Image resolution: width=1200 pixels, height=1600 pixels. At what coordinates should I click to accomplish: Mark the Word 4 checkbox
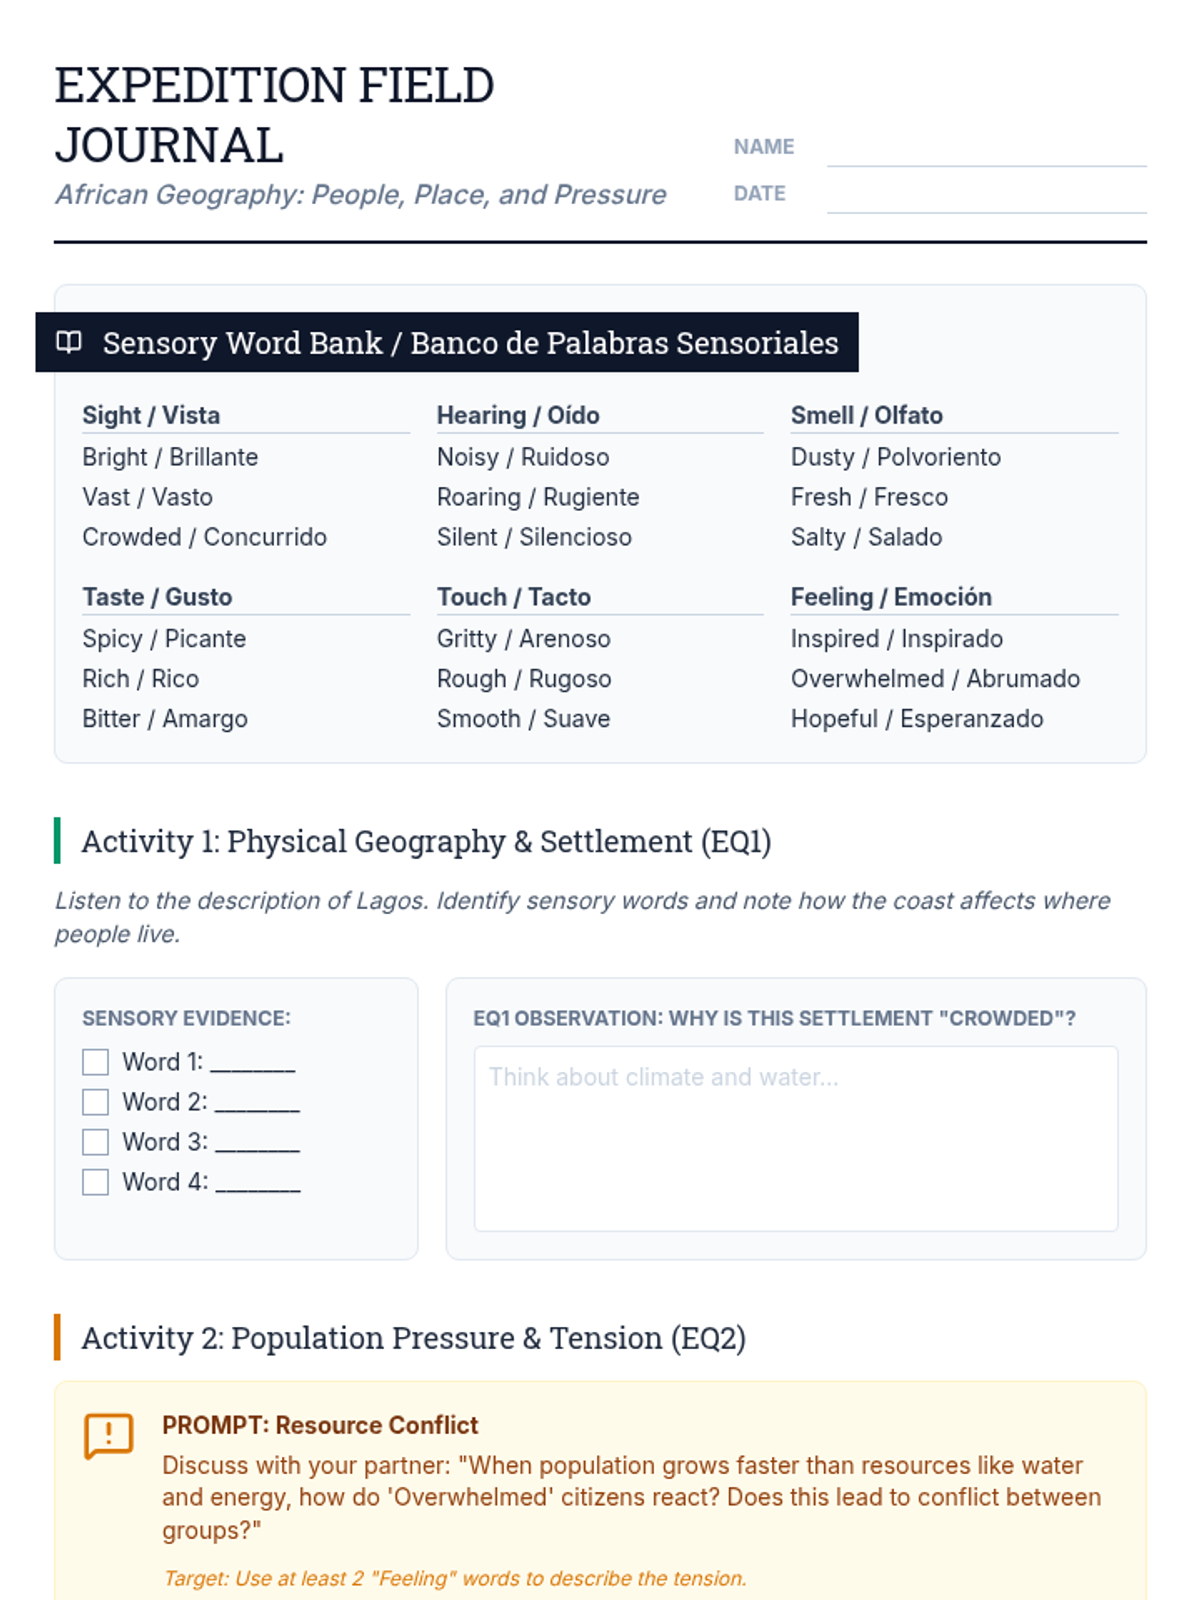(x=96, y=1182)
